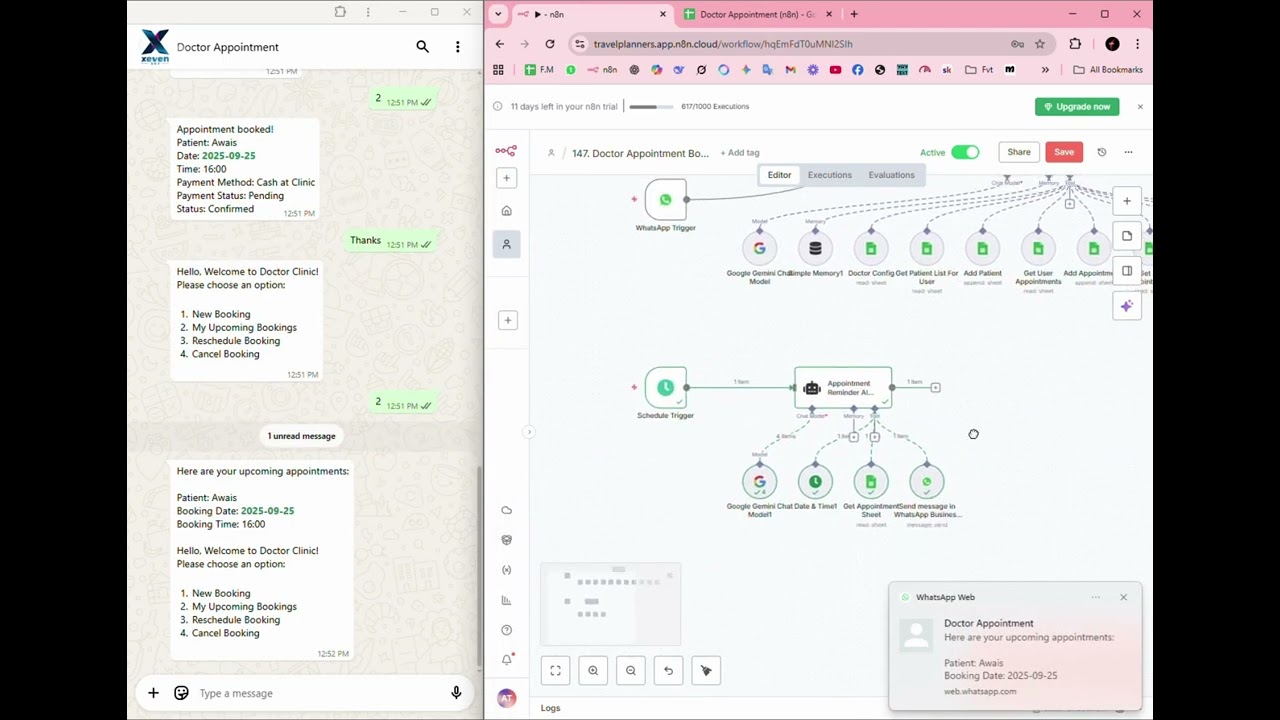
Task: Select the Simple Memory1 node
Action: click(815, 249)
